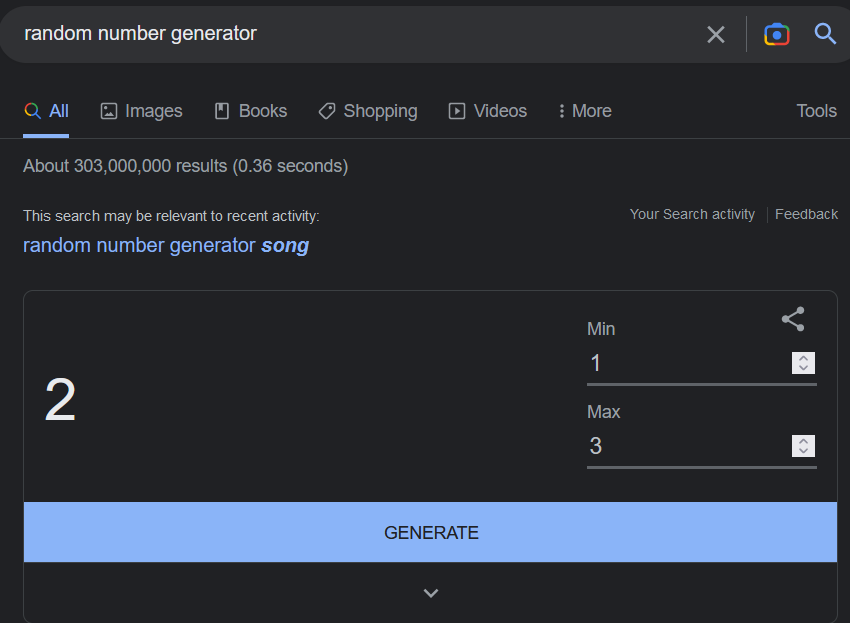Show the Videos results tab

[488, 111]
